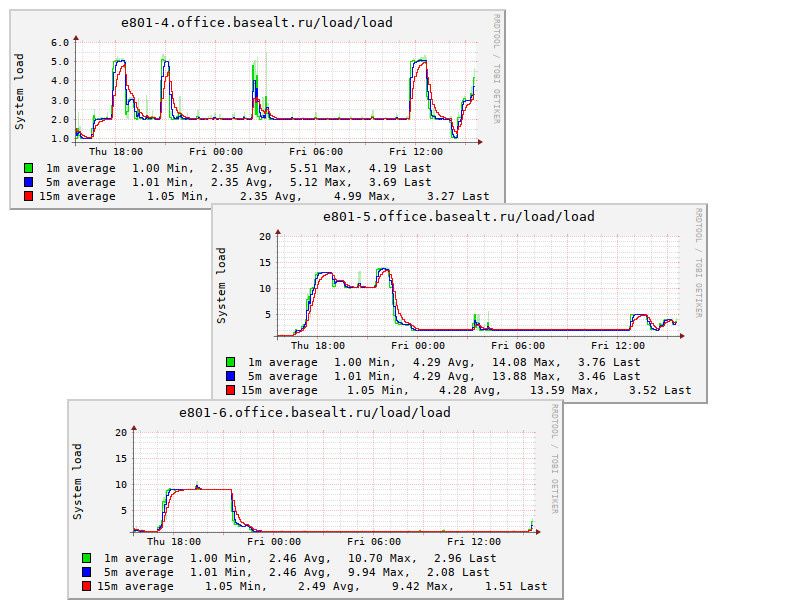This screenshot has height=600, width=800.
Task: Click red 15m average swatch in e801-6 legend
Action: (x=87, y=586)
